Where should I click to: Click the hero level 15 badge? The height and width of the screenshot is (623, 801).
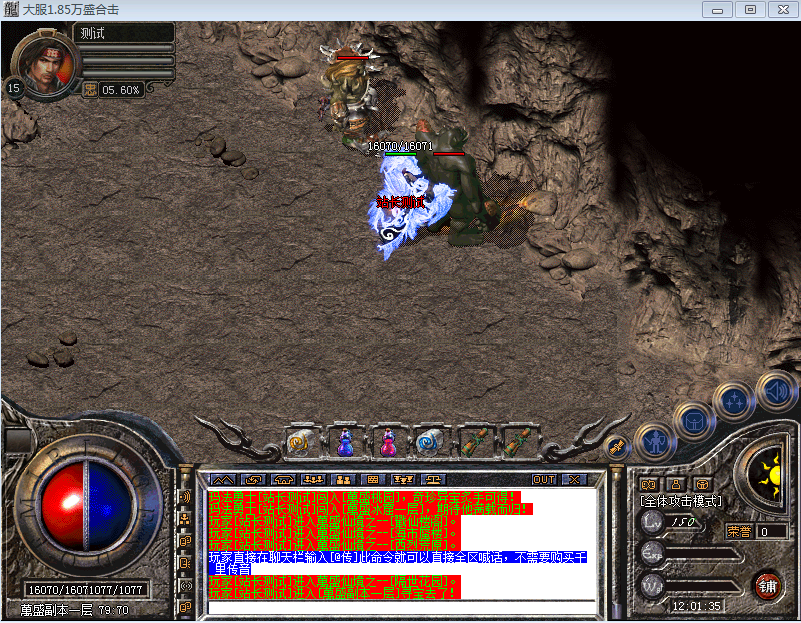[x=13, y=88]
